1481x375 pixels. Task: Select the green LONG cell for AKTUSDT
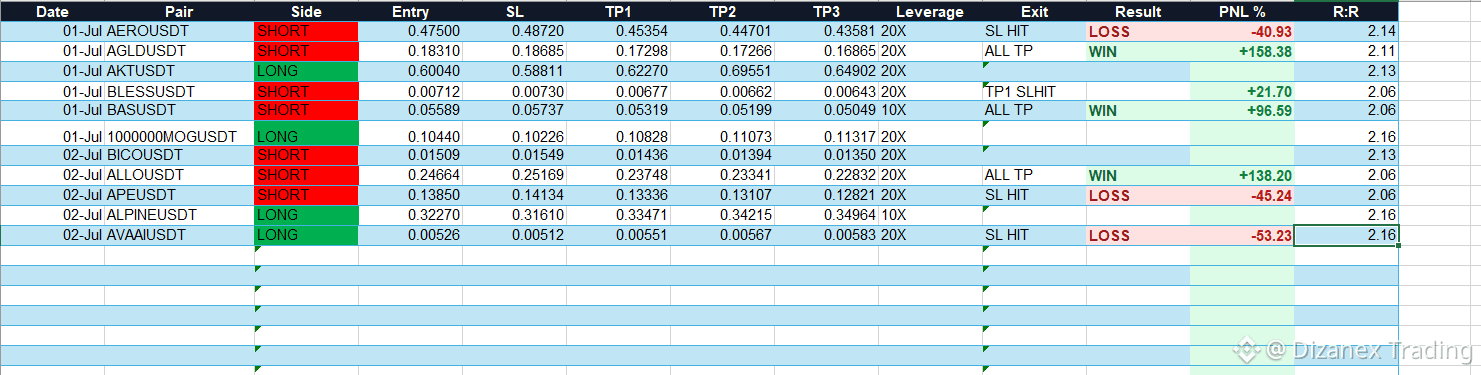point(306,71)
